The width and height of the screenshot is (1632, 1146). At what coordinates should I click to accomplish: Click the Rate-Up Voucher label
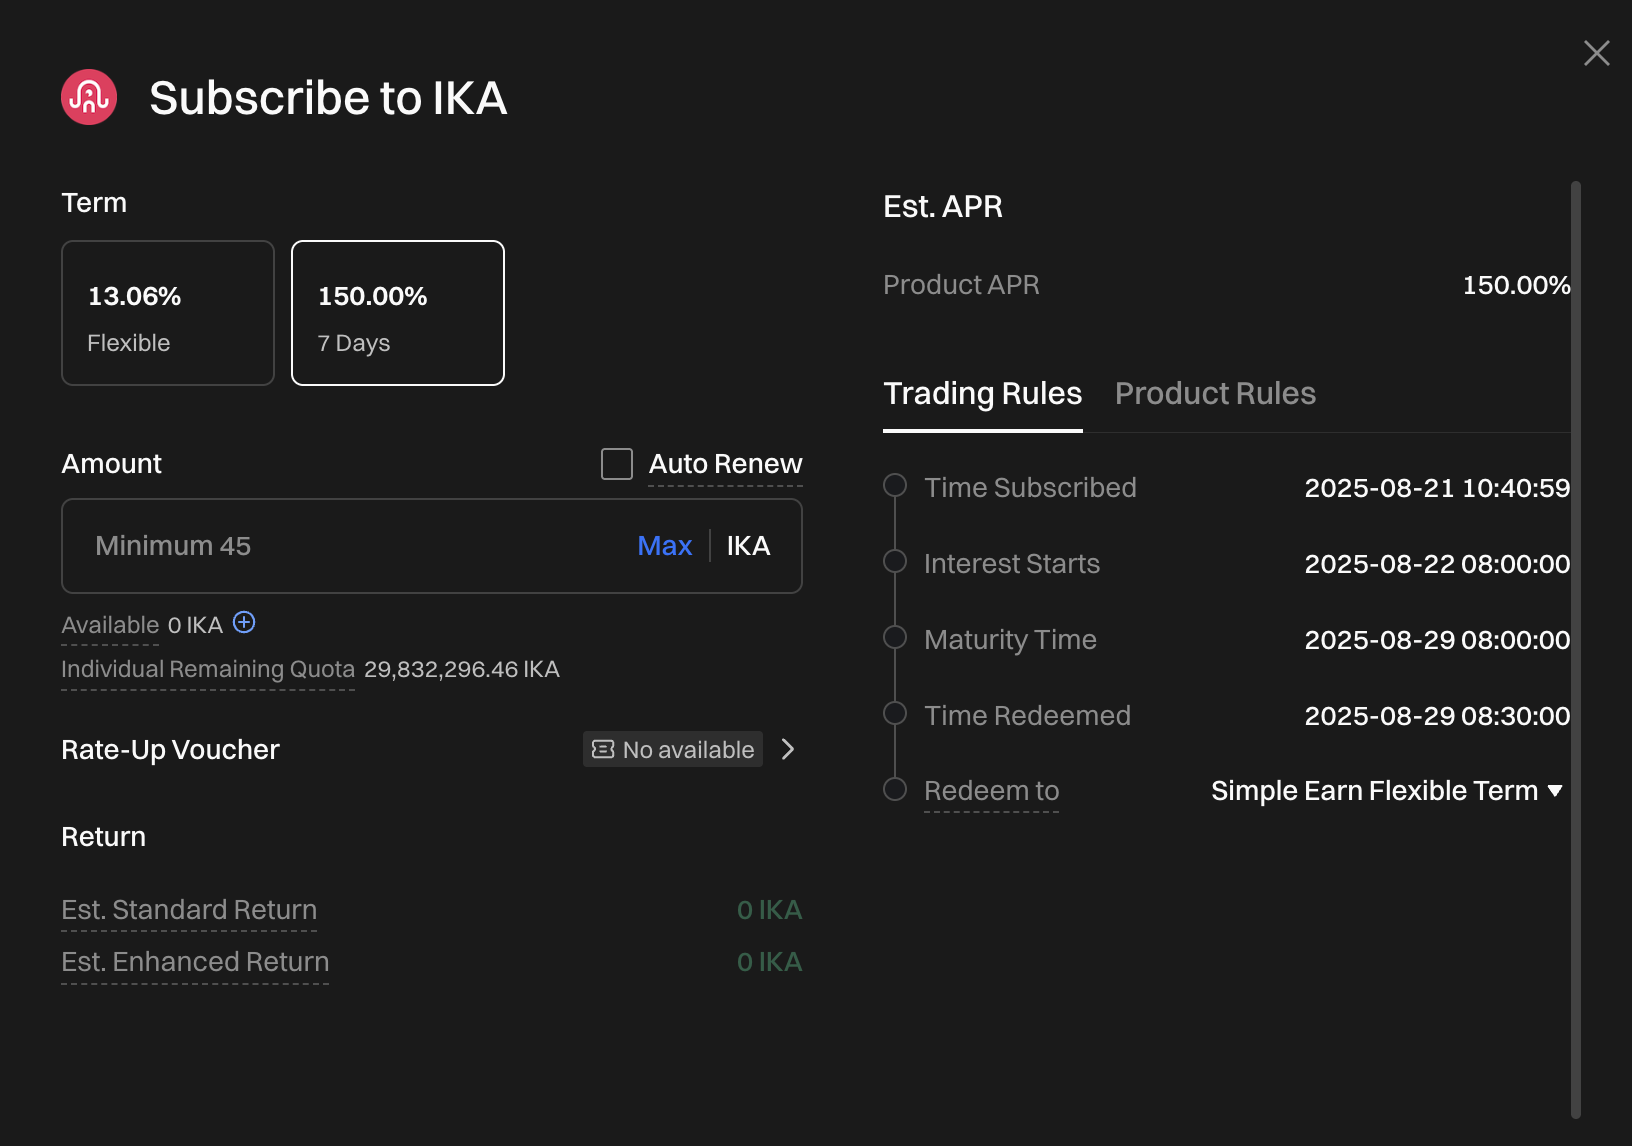[x=170, y=750]
